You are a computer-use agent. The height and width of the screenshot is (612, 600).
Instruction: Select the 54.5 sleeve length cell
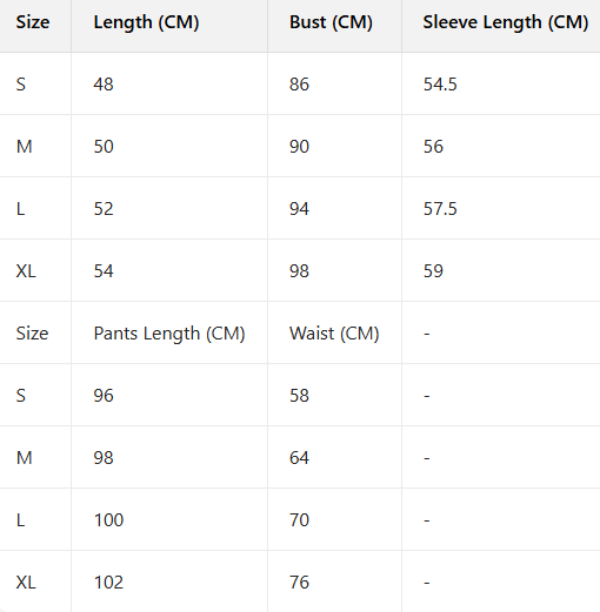(x=440, y=84)
